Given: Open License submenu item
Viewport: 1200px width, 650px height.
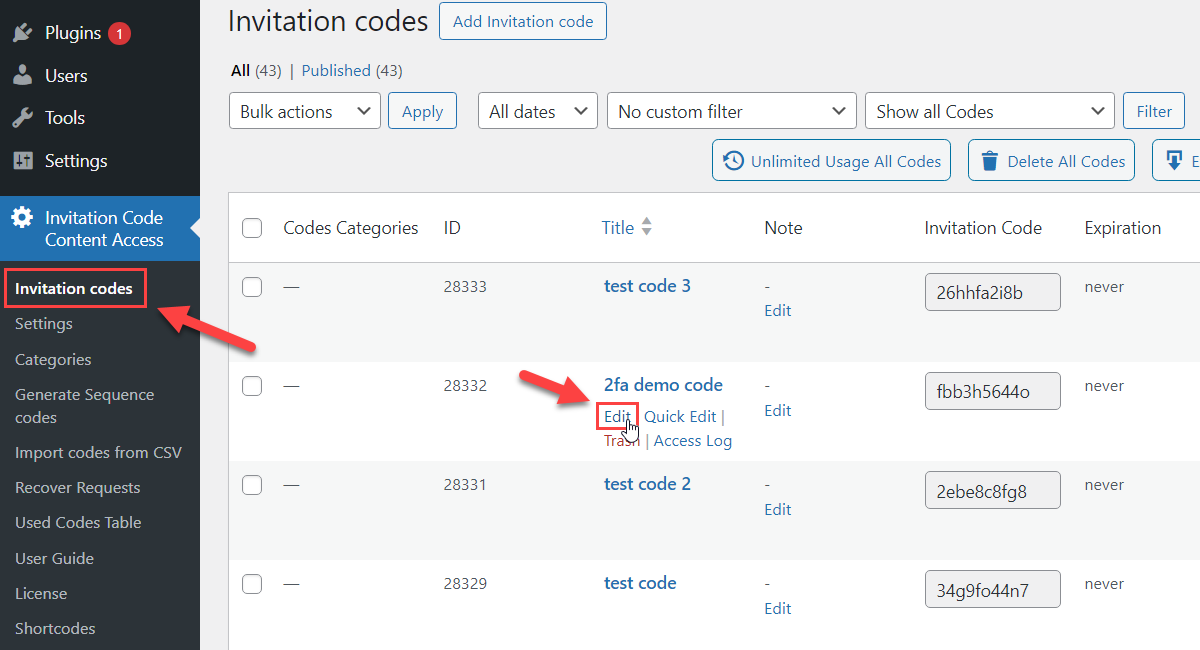Looking at the screenshot, I should tap(41, 593).
